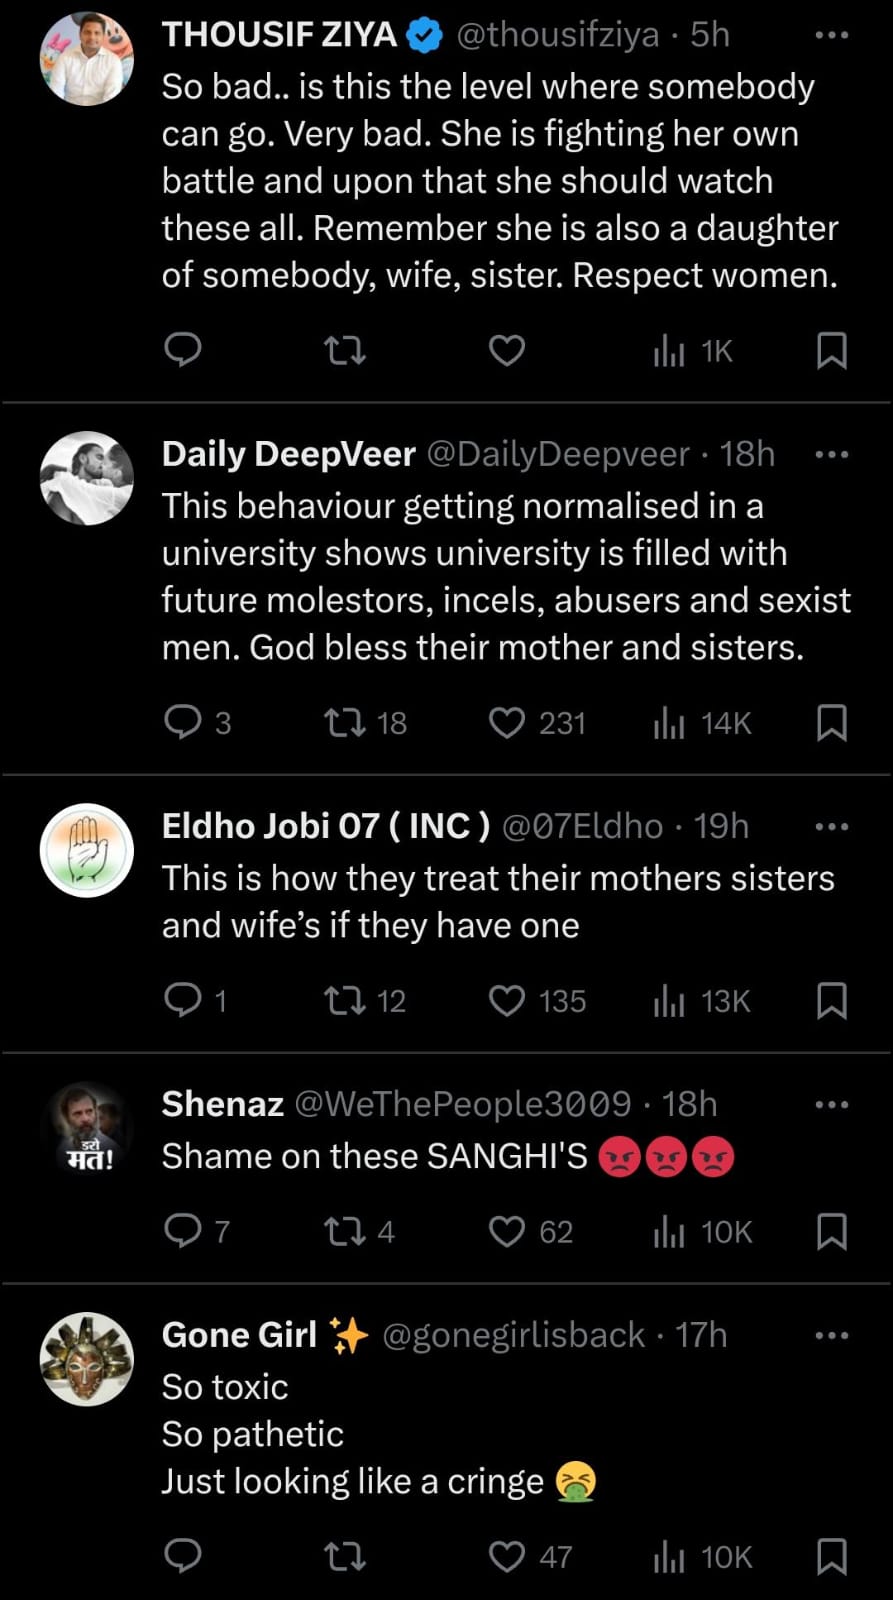Image resolution: width=893 pixels, height=1600 pixels.
Task: Like Shenaz's tweet with 62 likes
Action: (x=507, y=1231)
